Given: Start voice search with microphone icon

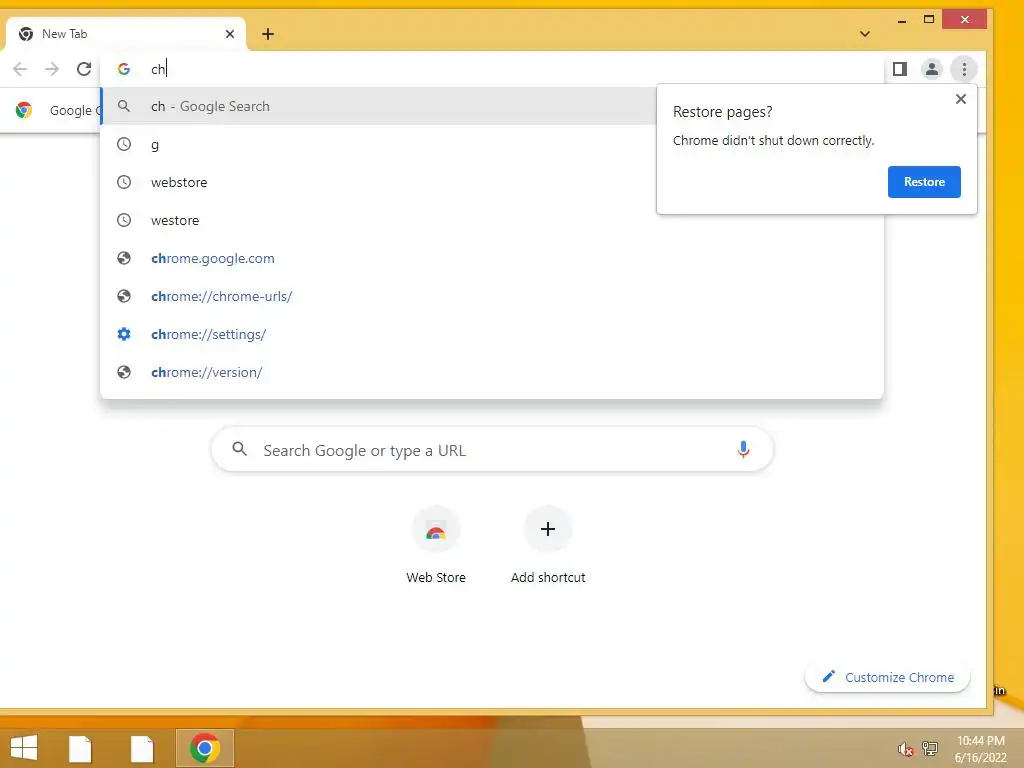Looking at the screenshot, I should click(x=743, y=449).
